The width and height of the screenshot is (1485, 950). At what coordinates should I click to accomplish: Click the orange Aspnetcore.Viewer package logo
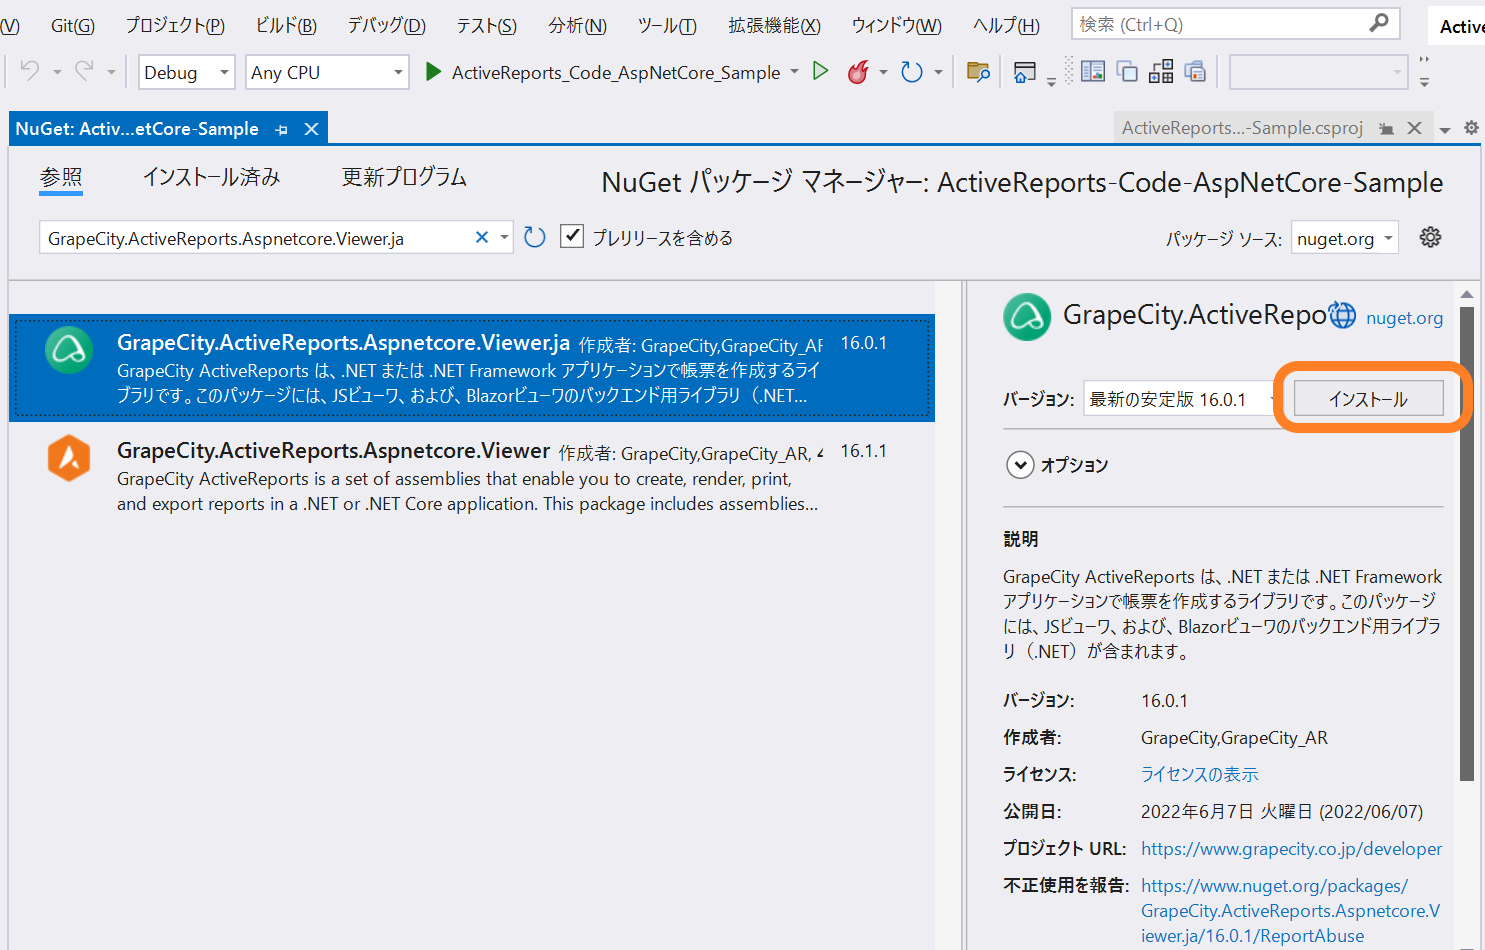click(x=69, y=458)
